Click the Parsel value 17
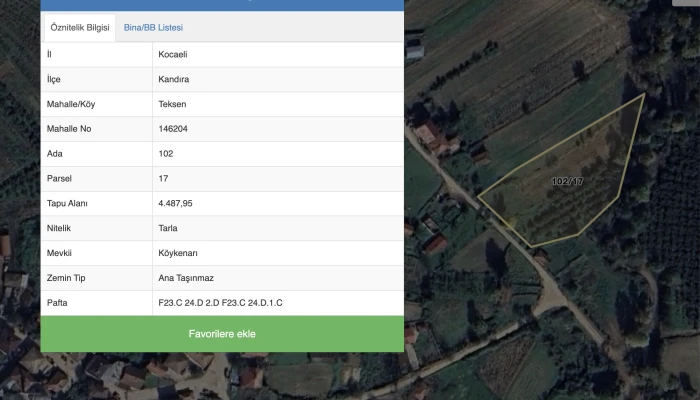Viewport: 700px width, 400px height. (164, 179)
